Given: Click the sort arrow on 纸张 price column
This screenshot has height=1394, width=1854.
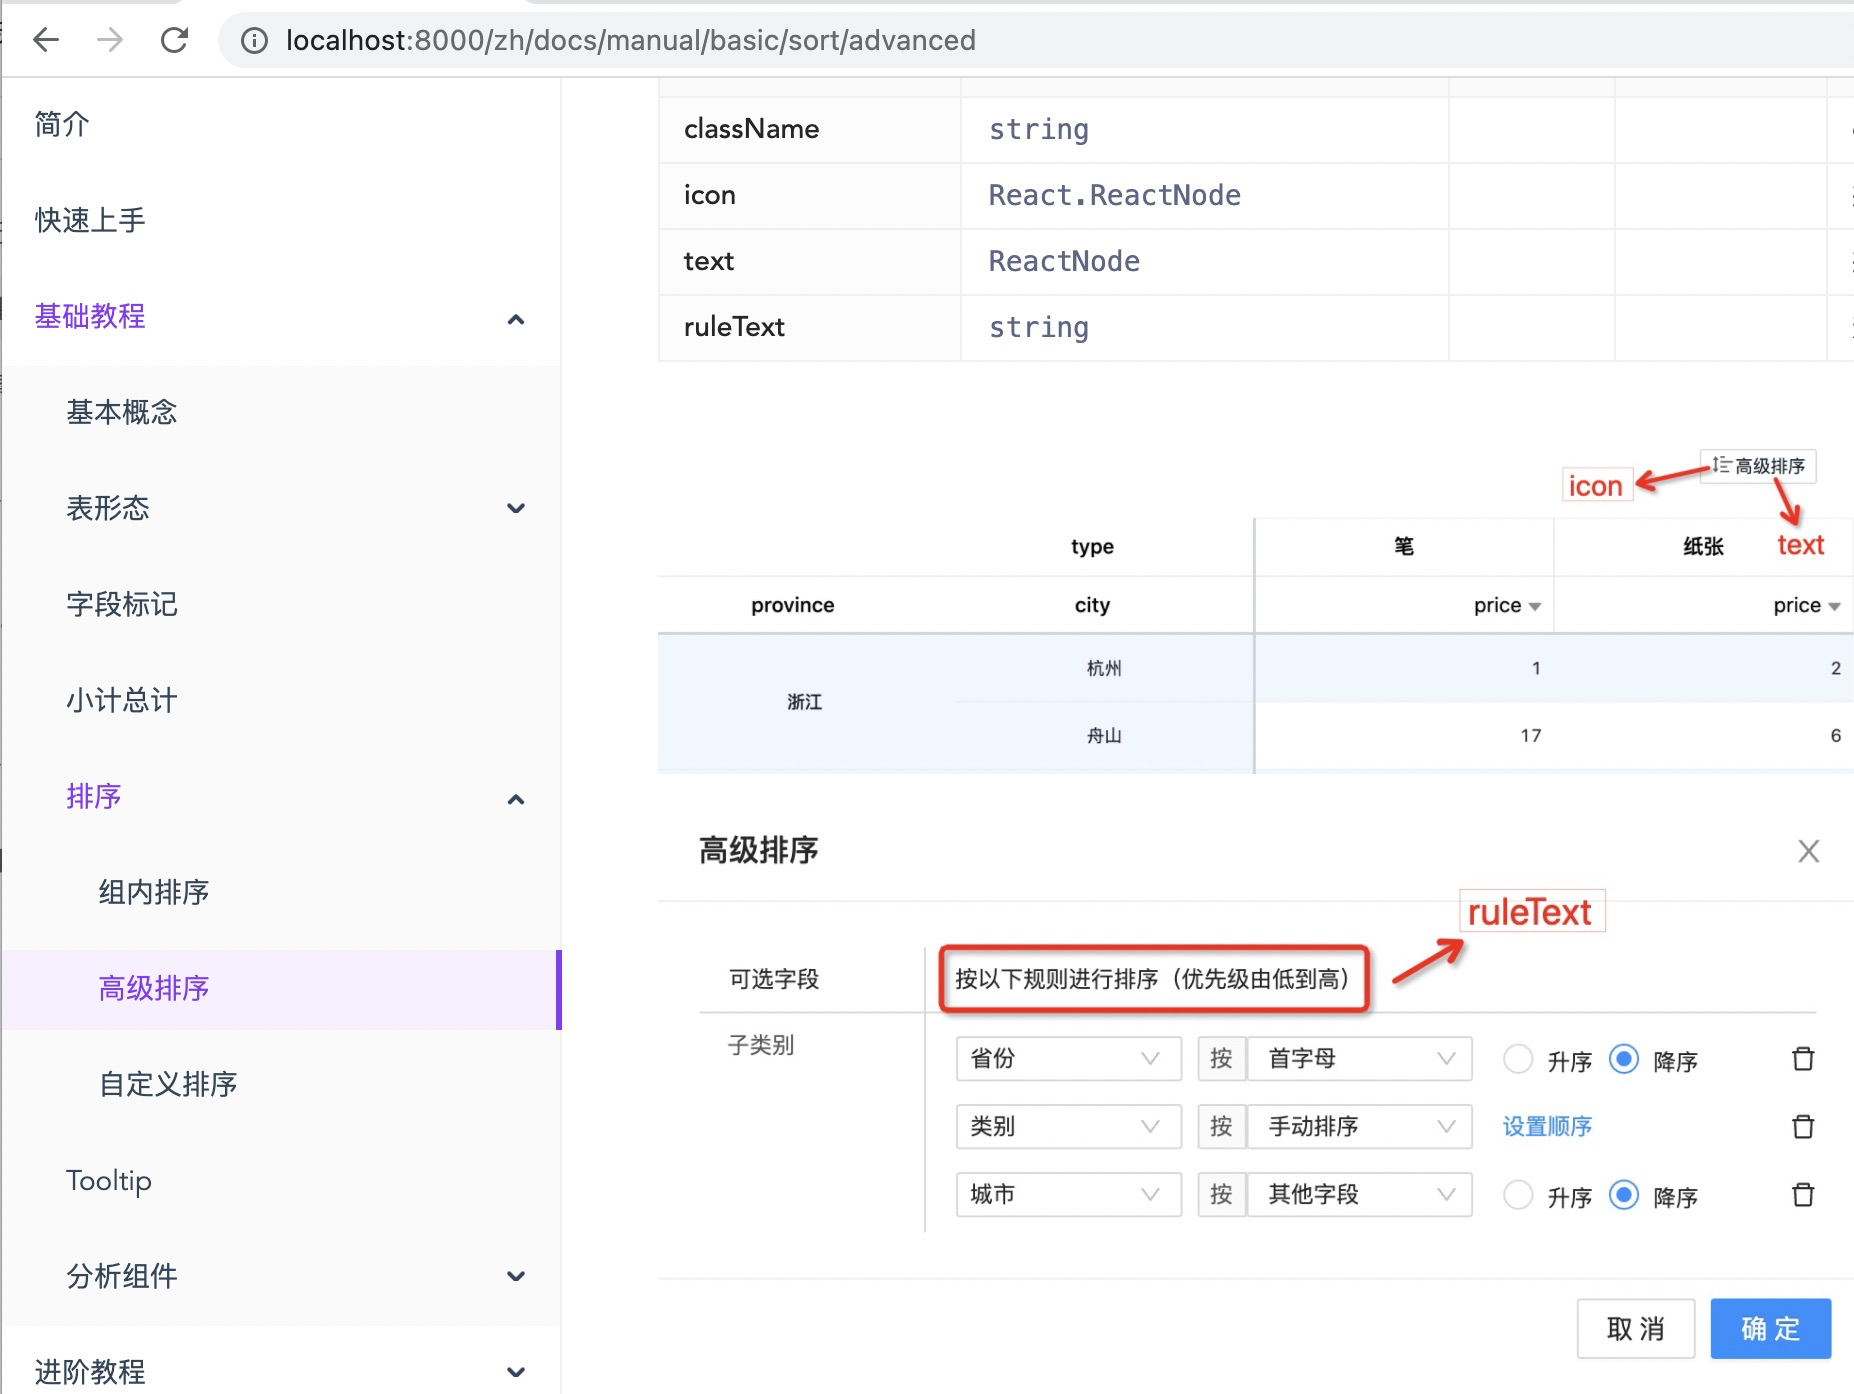Looking at the screenshot, I should [1834, 605].
